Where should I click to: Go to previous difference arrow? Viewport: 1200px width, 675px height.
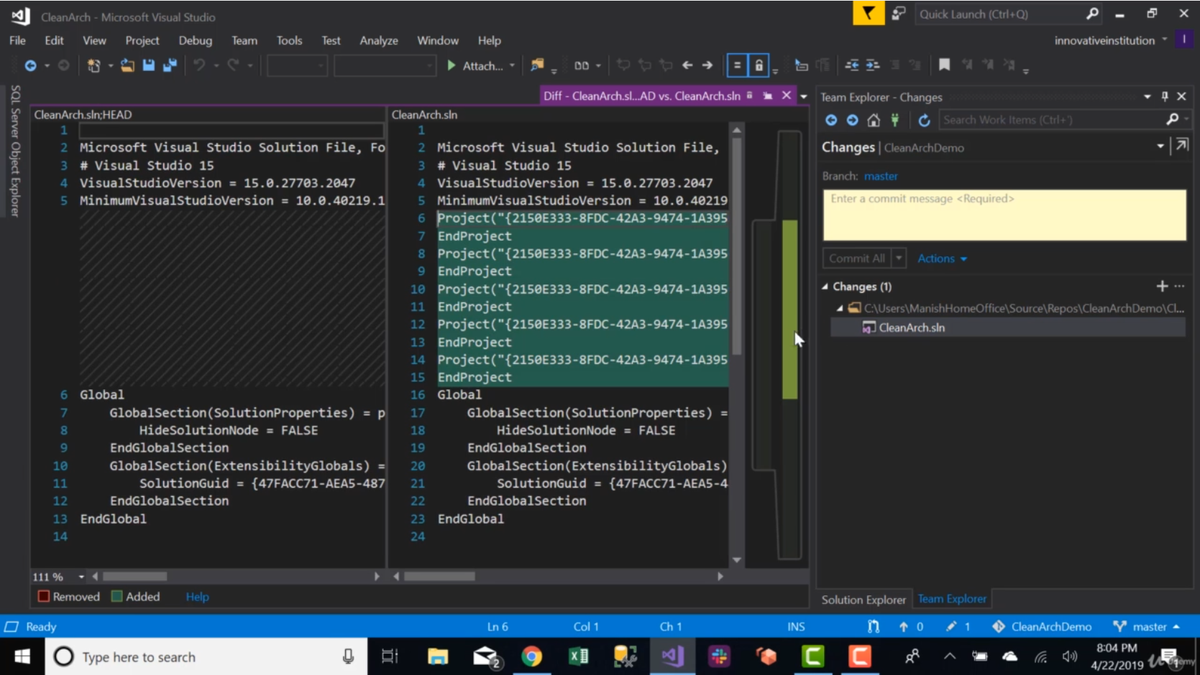click(x=687, y=65)
